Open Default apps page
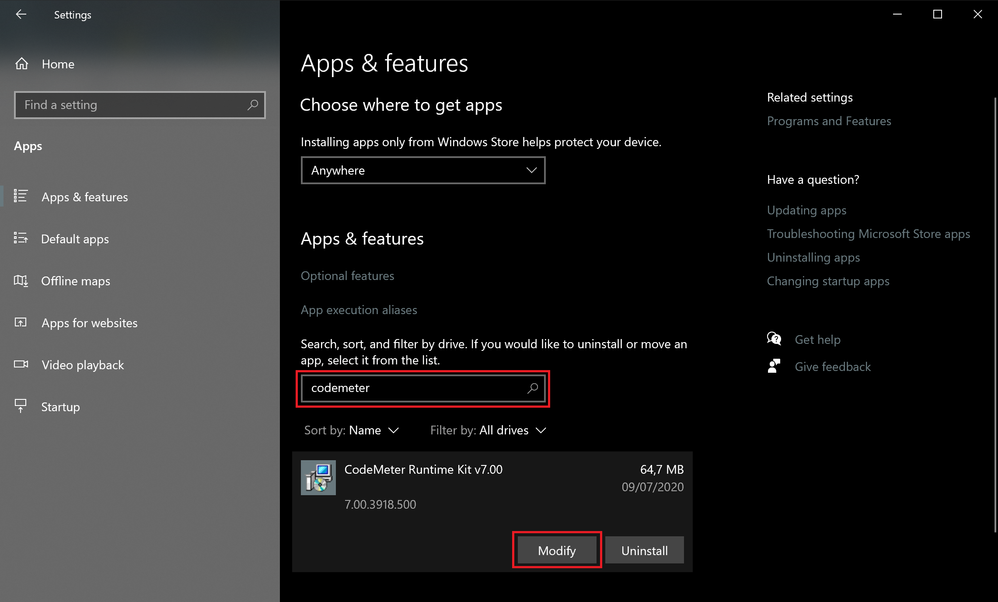 (74, 239)
